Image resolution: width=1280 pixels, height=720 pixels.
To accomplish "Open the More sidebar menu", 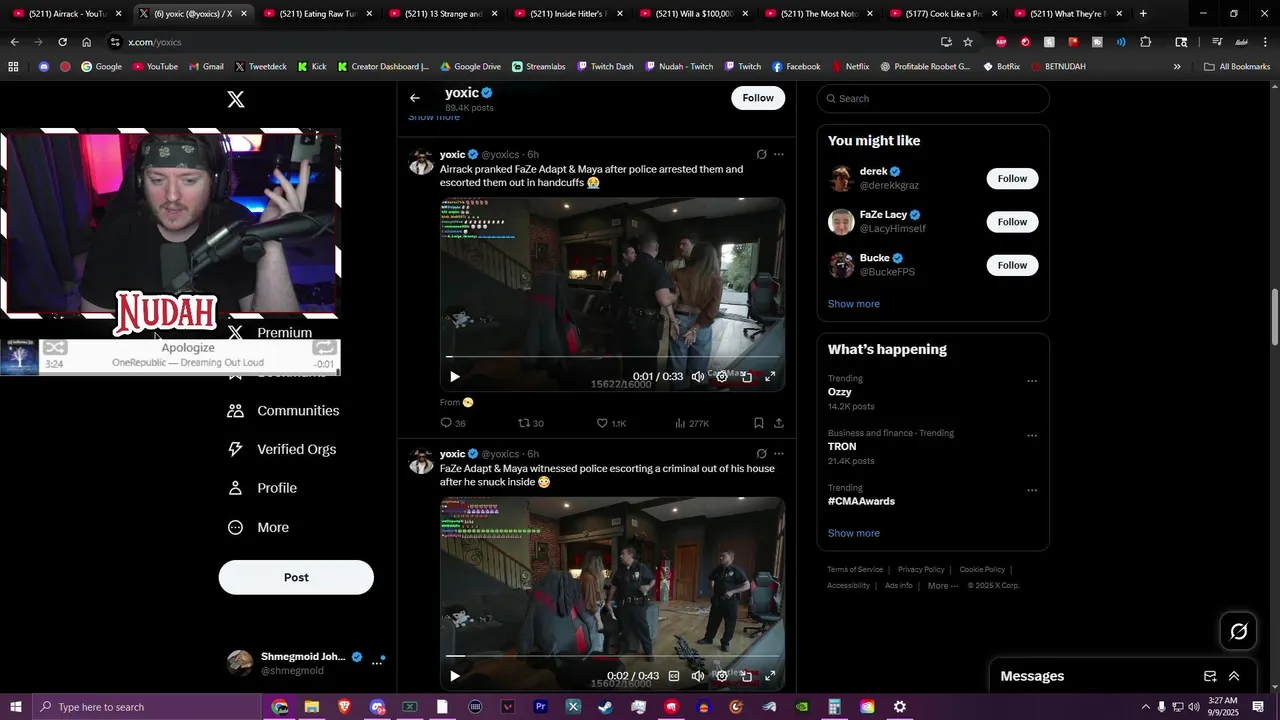I will click(x=258, y=528).
